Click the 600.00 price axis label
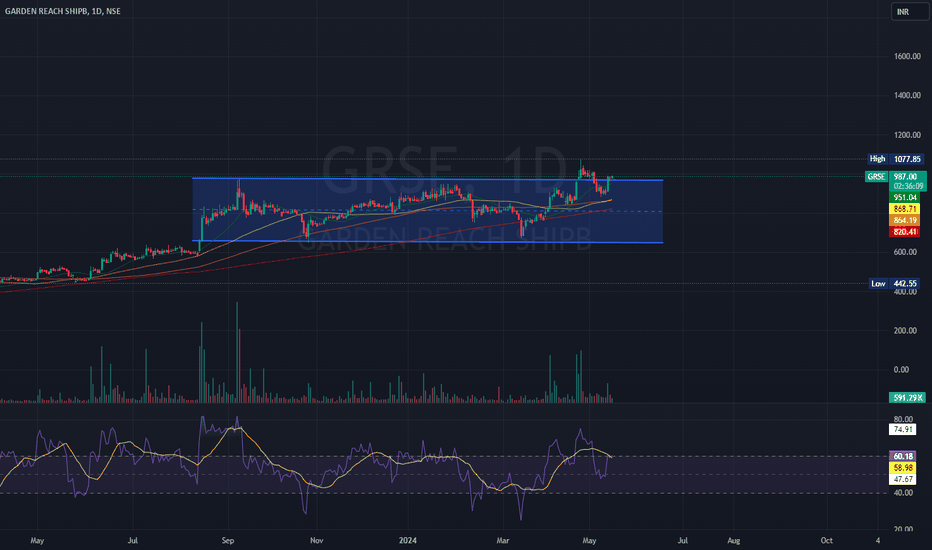The image size is (932, 550). coord(905,252)
